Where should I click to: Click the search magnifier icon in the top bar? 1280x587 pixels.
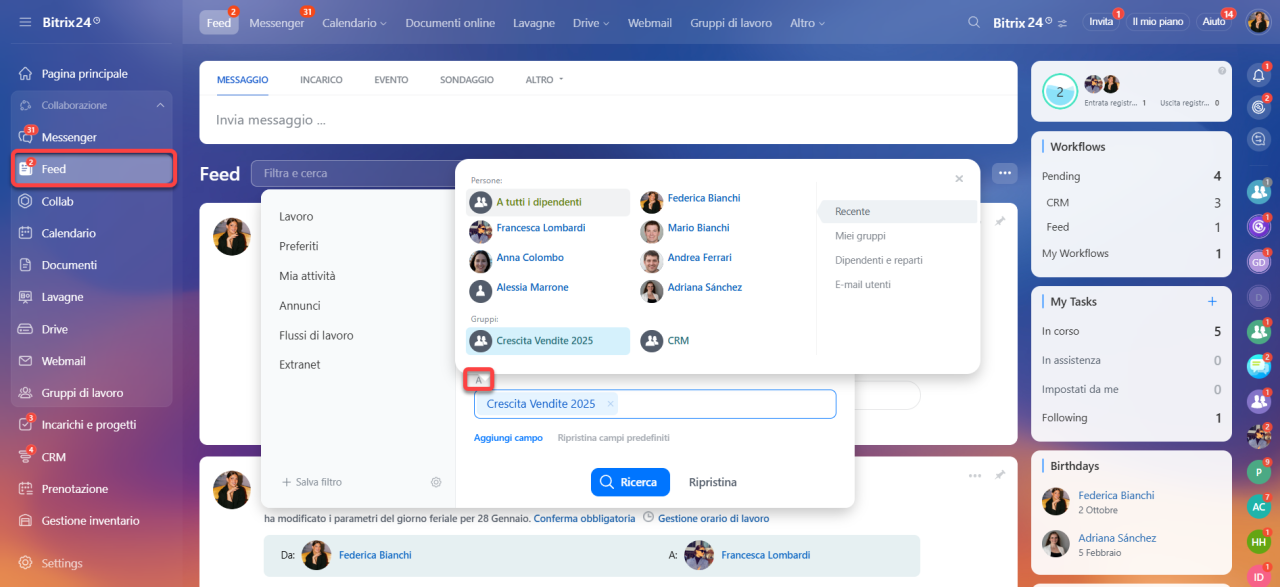pos(974,22)
